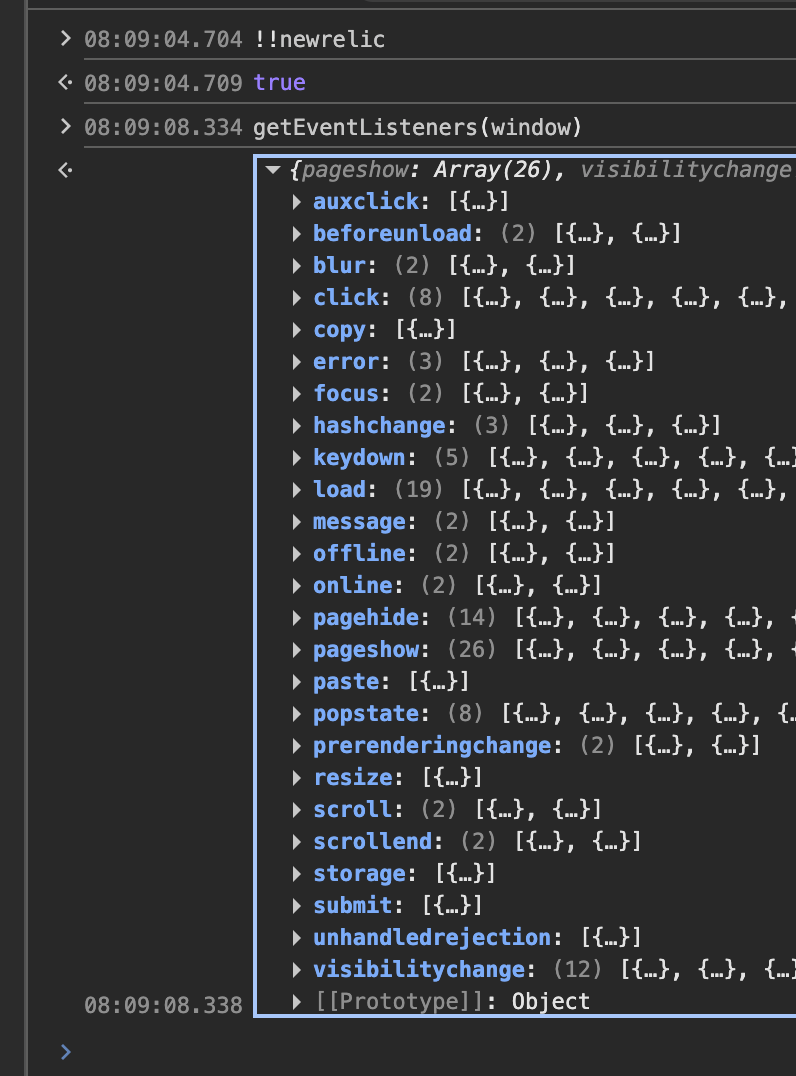Click the '(8)' count on click row
The width and height of the screenshot is (796, 1076).
coord(425,298)
